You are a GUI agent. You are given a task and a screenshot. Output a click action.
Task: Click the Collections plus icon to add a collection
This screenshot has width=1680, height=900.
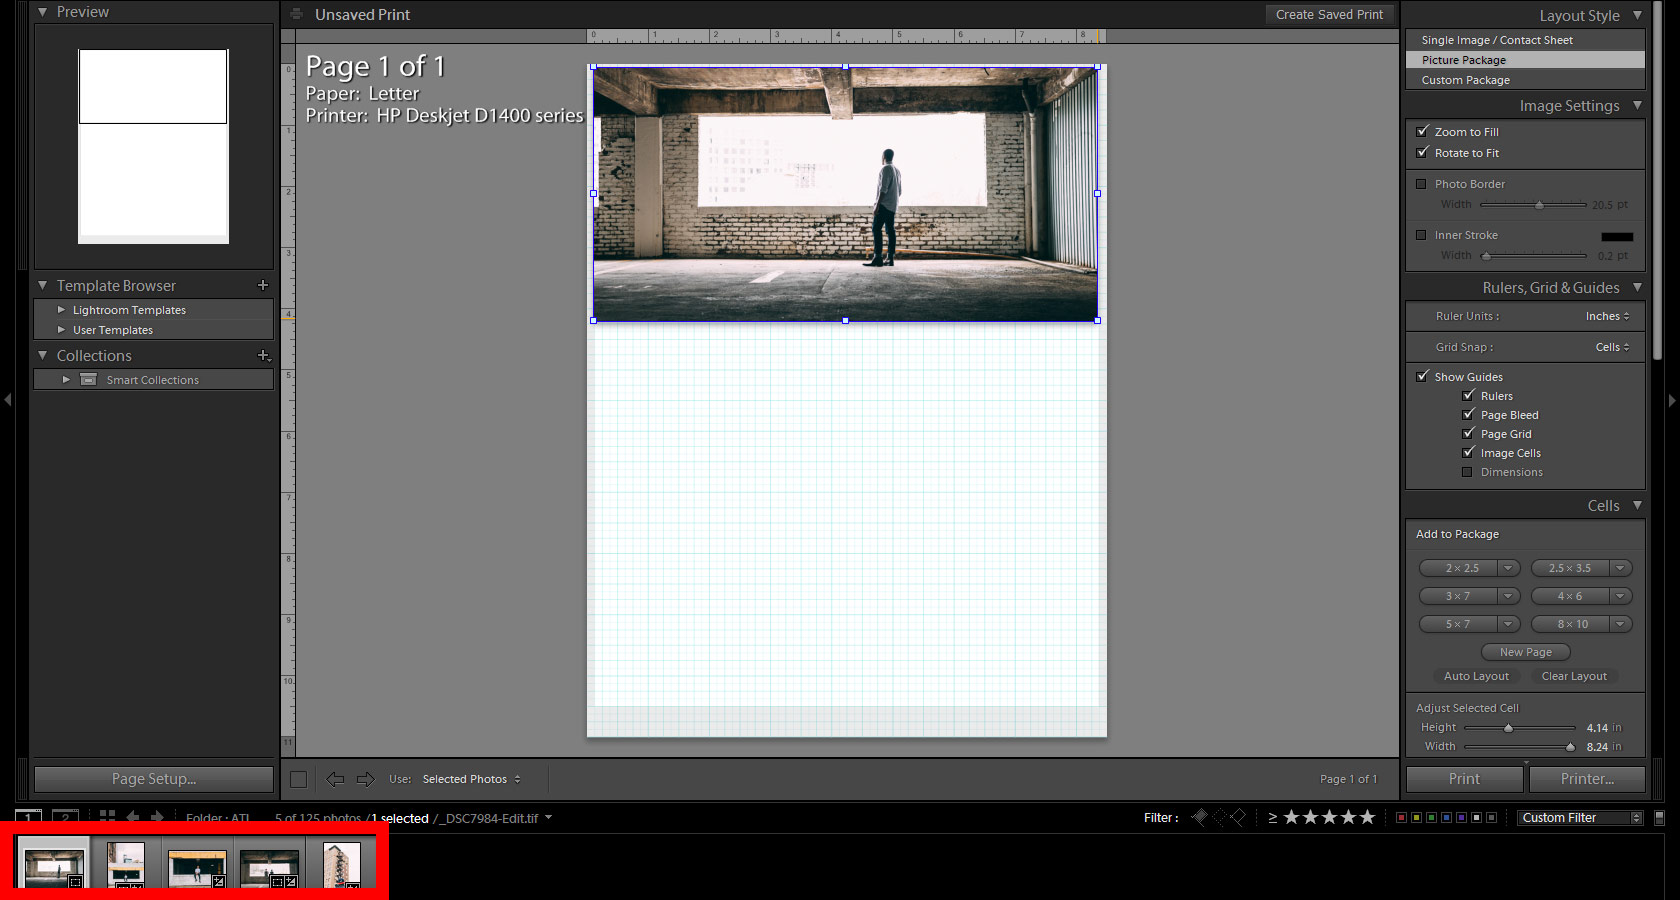point(264,355)
